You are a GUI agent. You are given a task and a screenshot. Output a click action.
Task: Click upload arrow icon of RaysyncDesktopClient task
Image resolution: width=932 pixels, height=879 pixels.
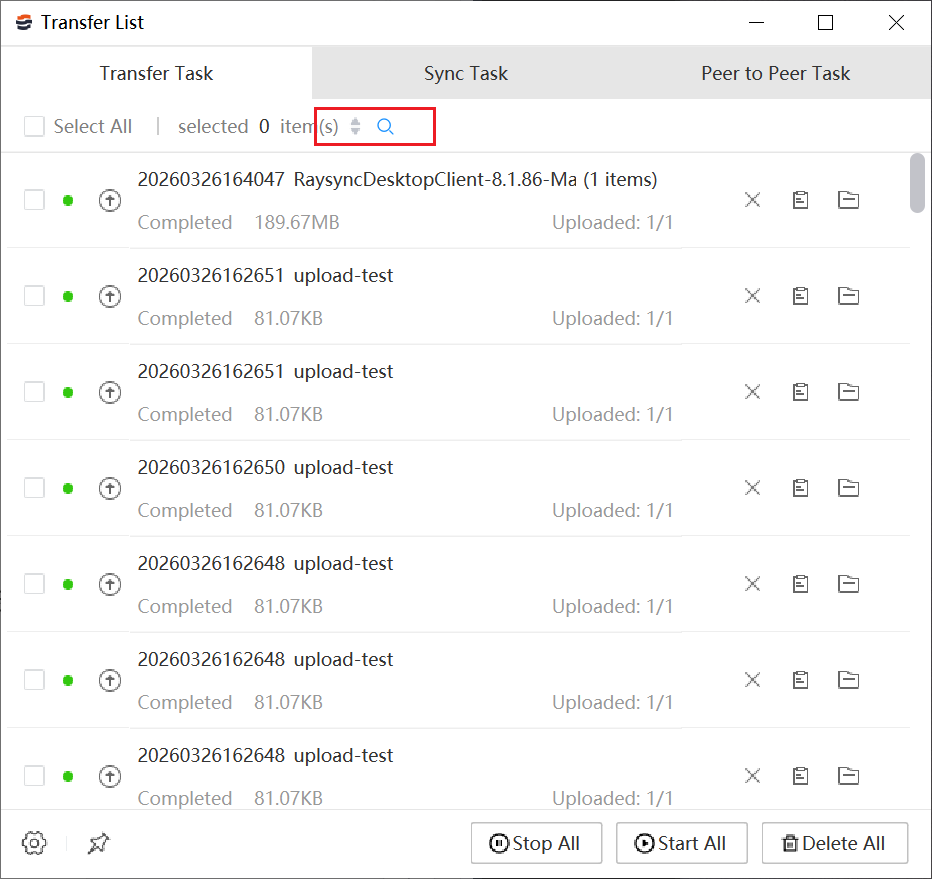click(110, 200)
